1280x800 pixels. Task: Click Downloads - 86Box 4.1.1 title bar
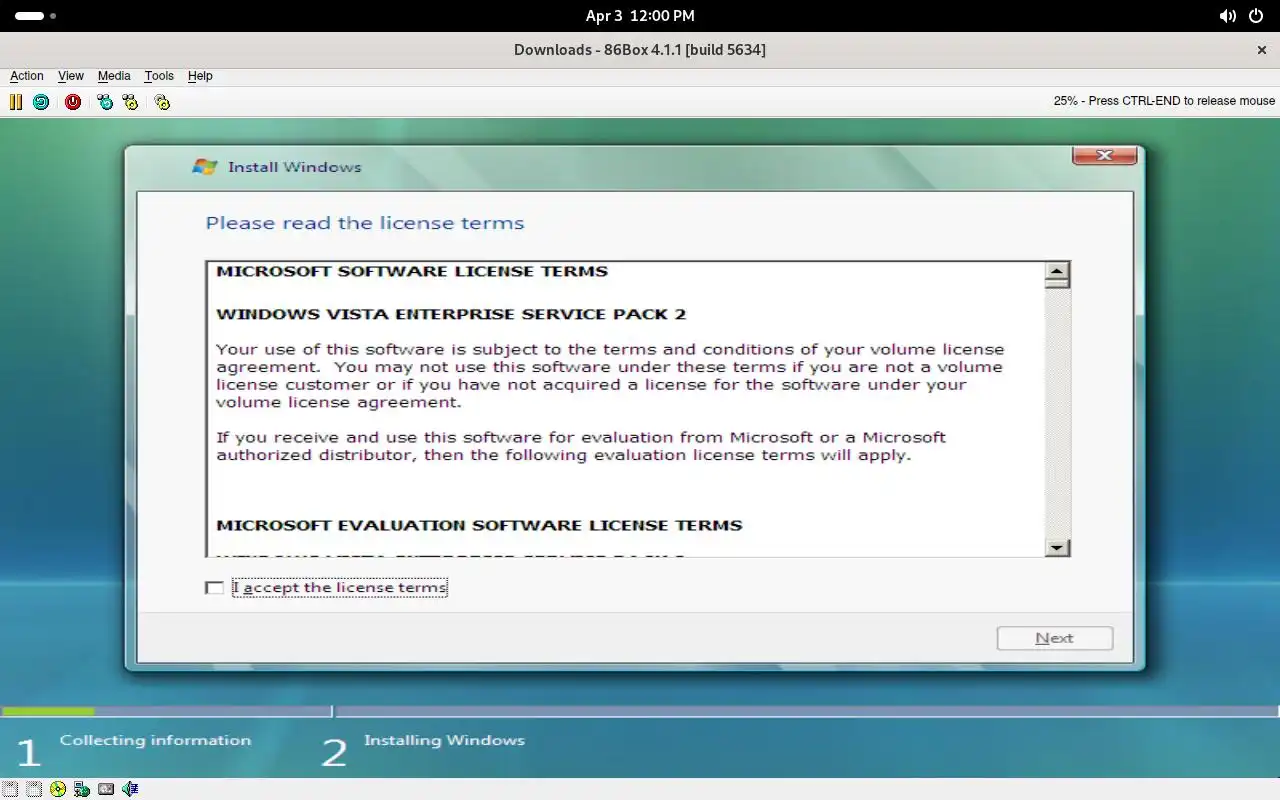640,49
